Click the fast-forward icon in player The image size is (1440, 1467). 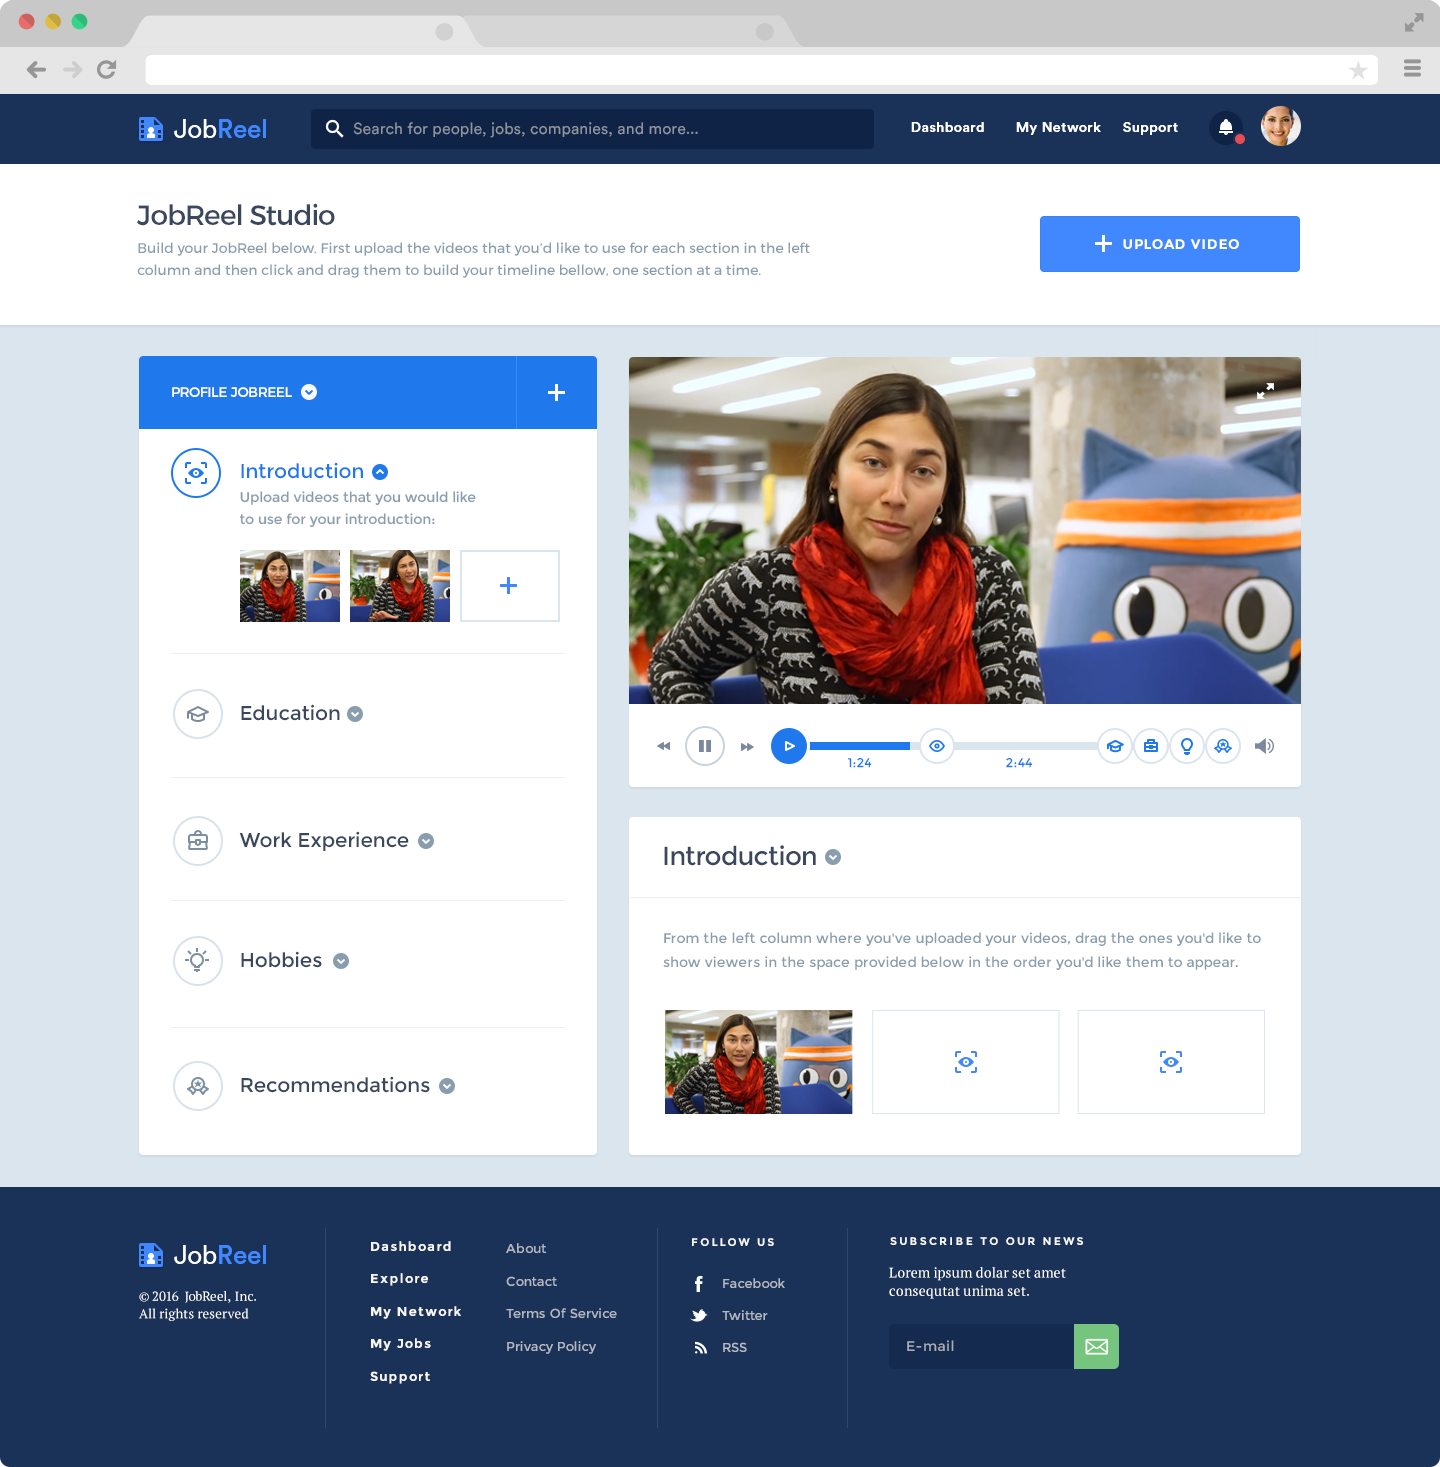(747, 747)
